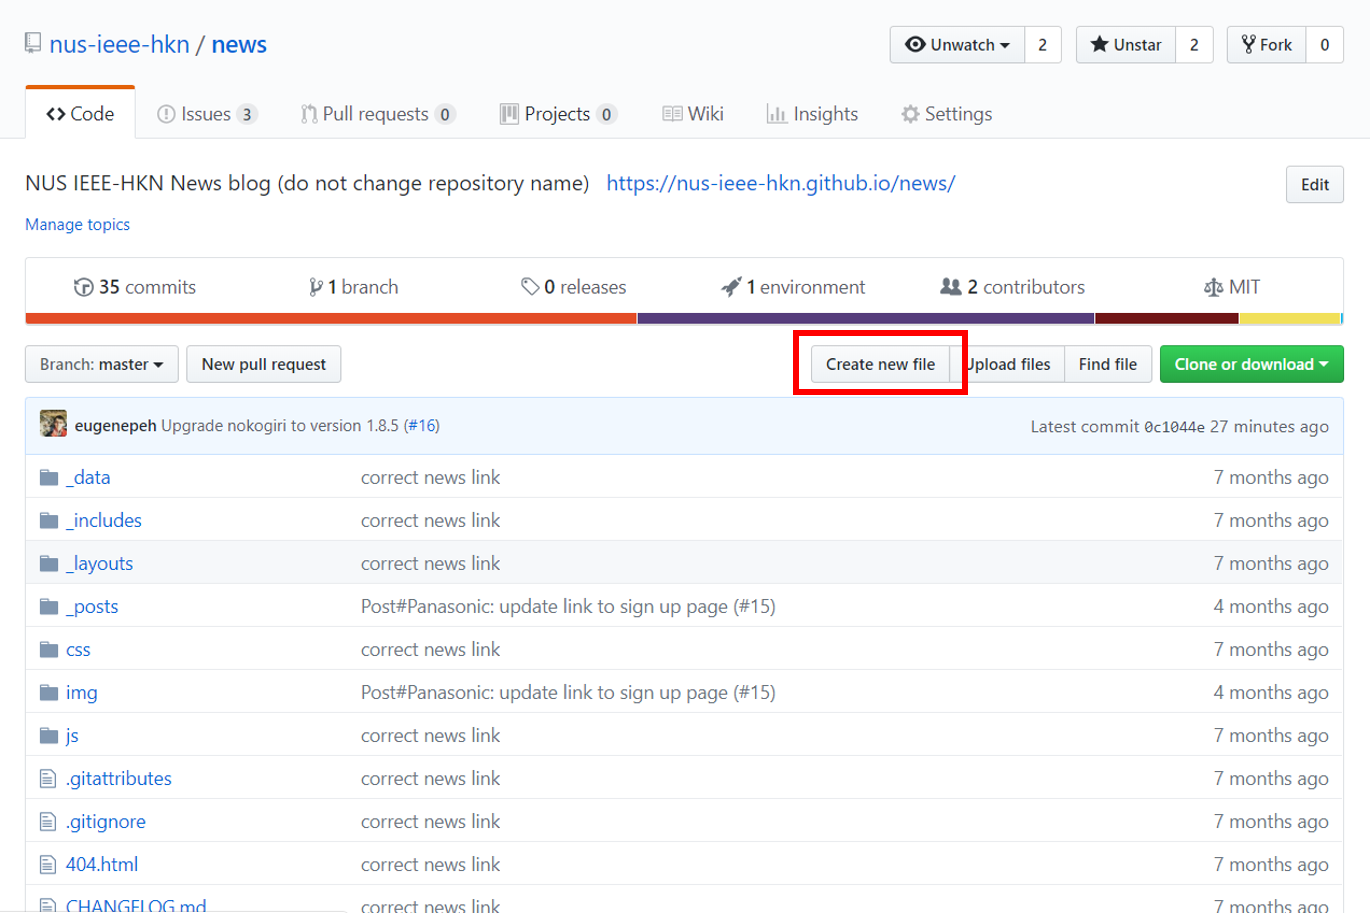Open the Pull requests tab
The image size is (1370, 913).
click(x=378, y=114)
